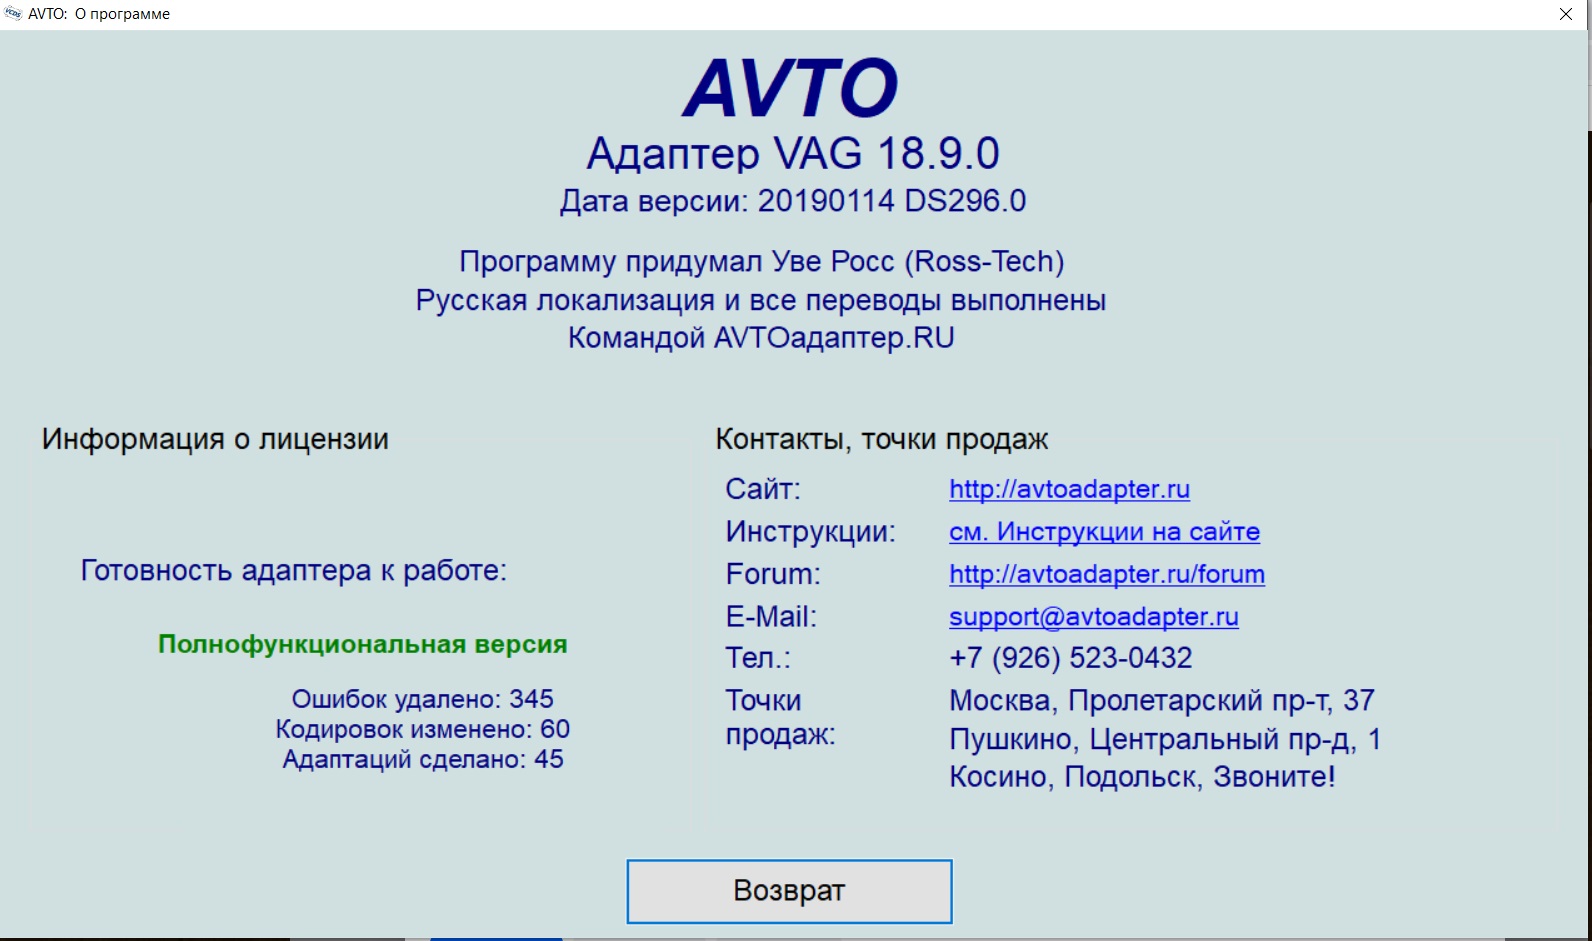Click the large AVTO logo heading
Image resolution: width=1592 pixels, height=941 pixels.
click(790, 88)
